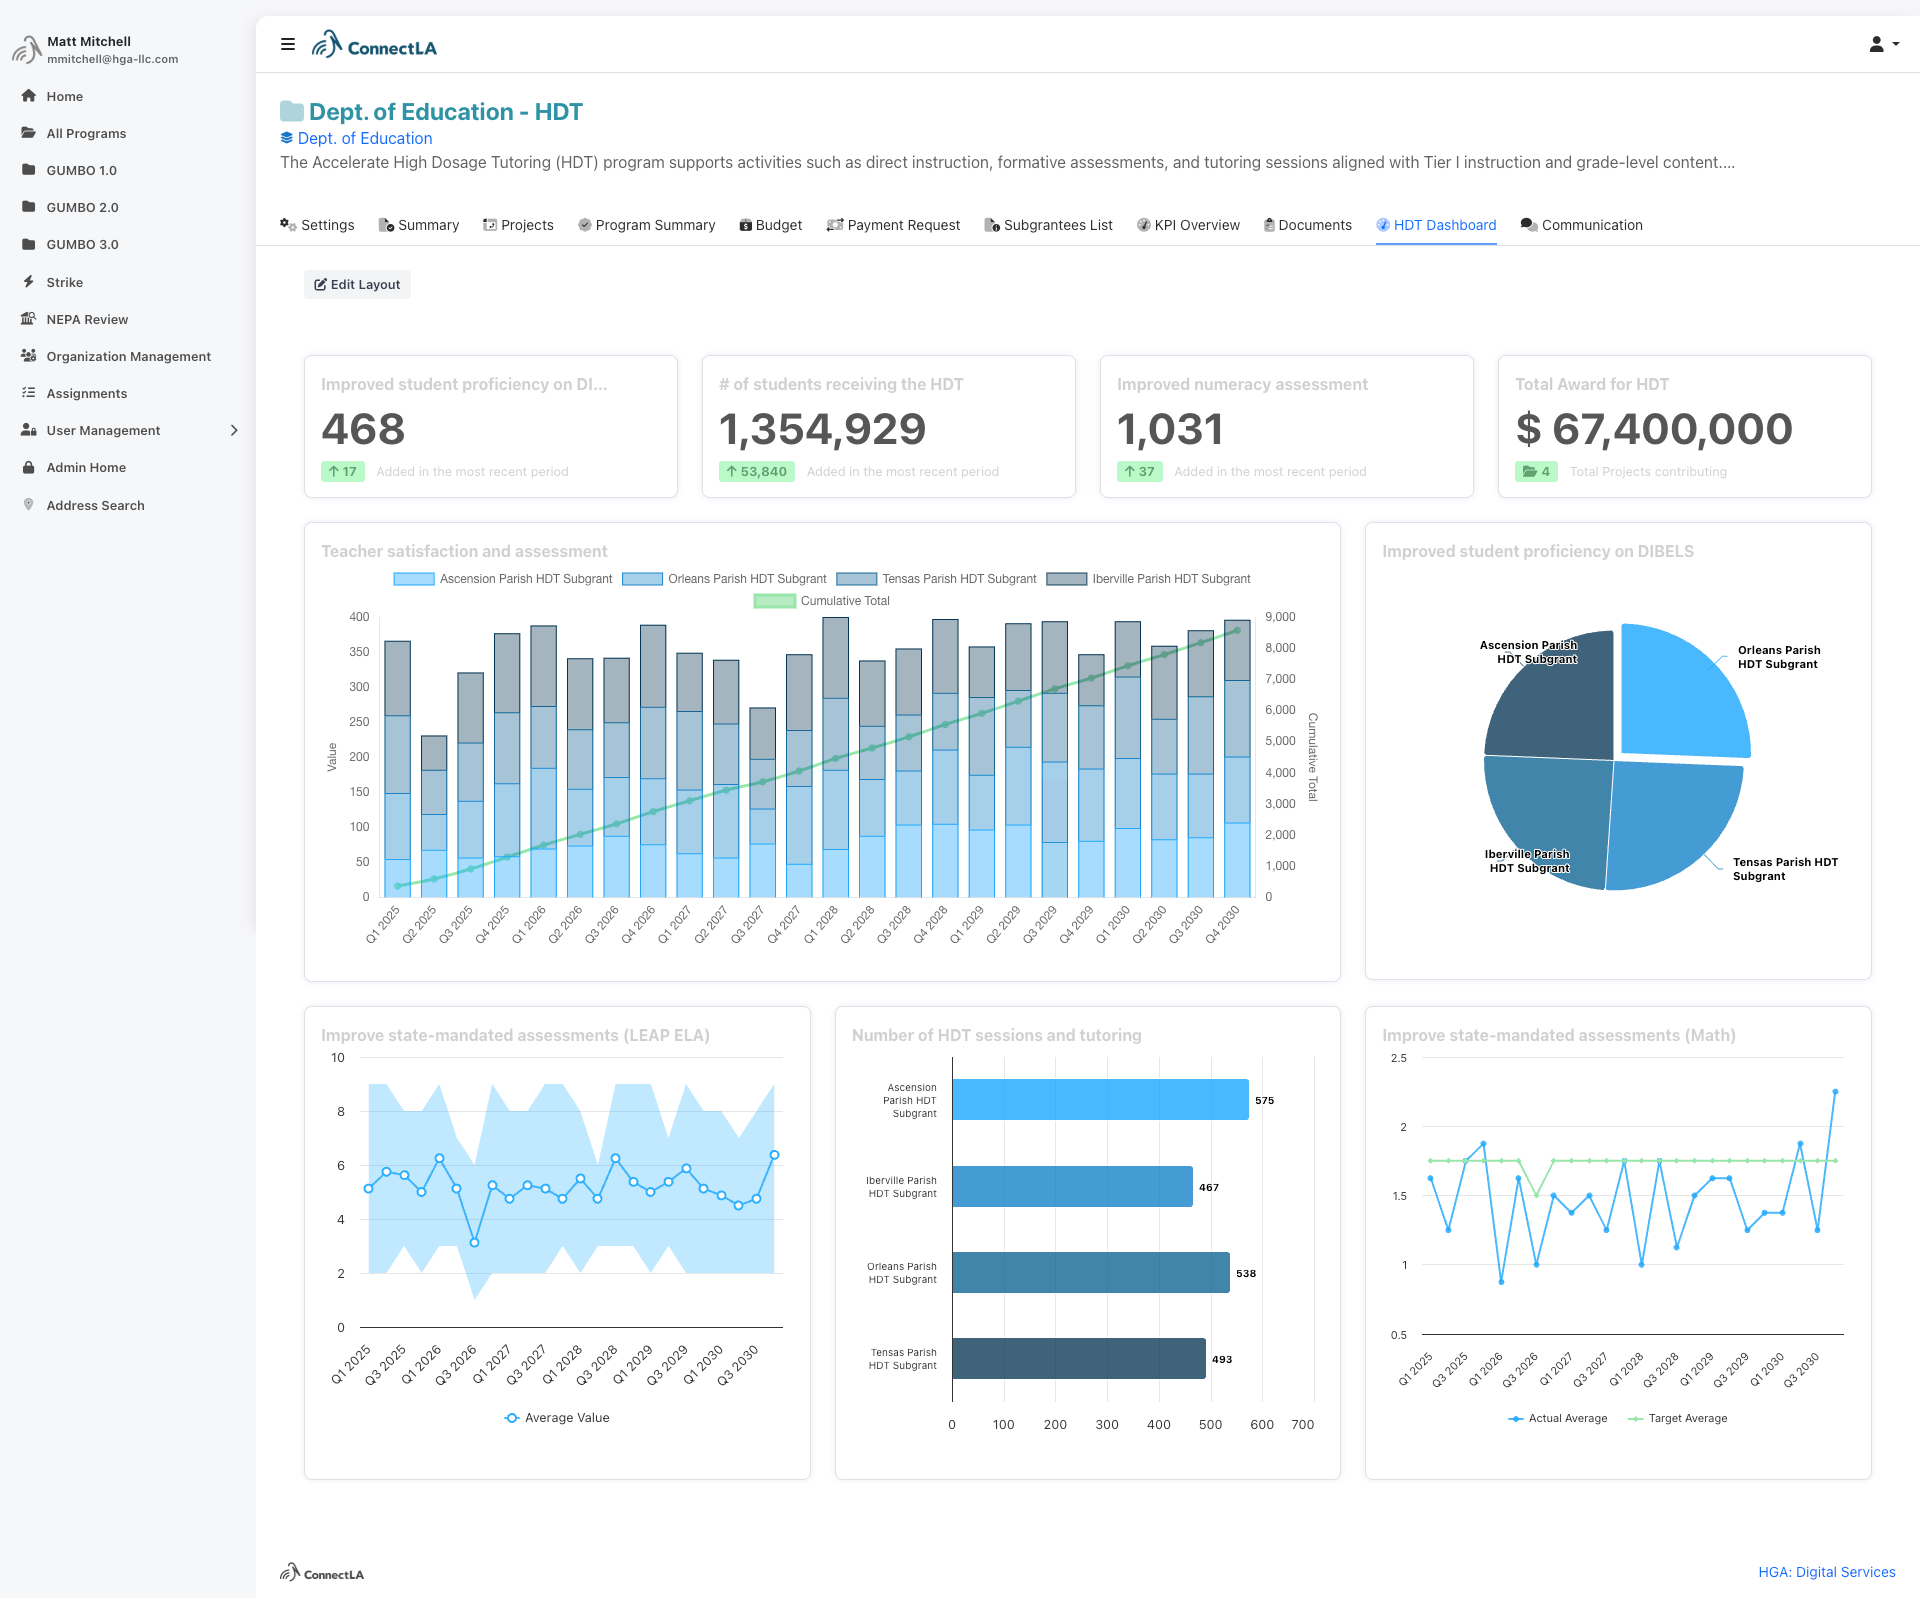Select the Assignments checklist icon
The height and width of the screenshot is (1598, 1920).
point(29,393)
